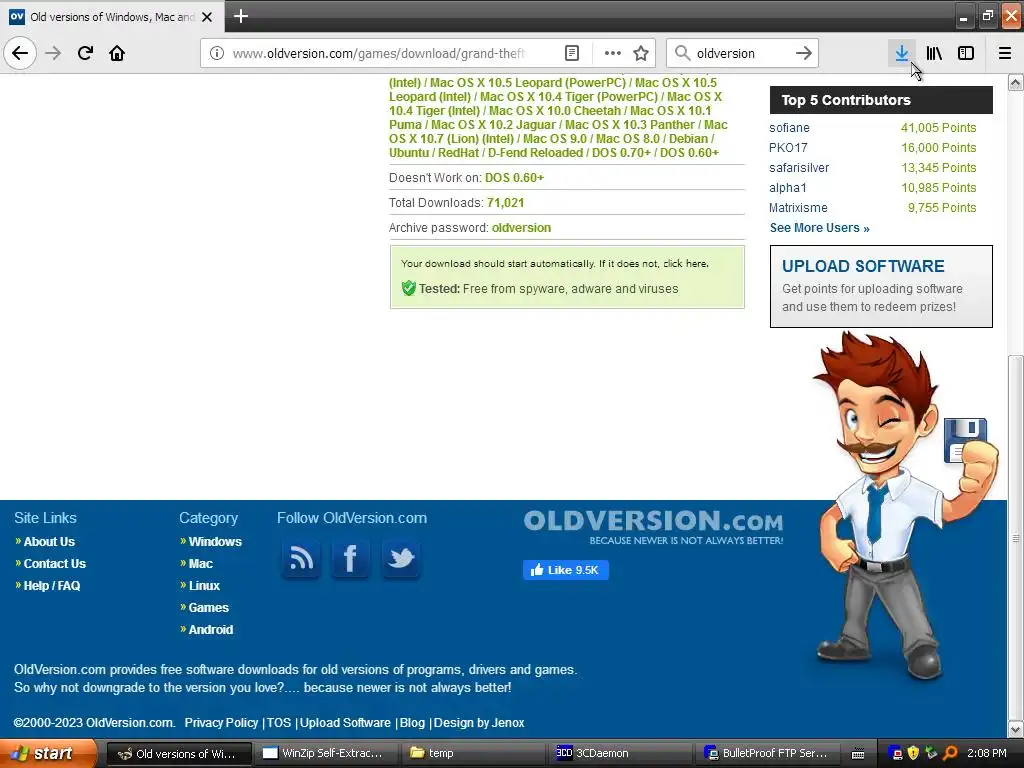1024x768 pixels.
Task: Click the magnifier tray icon
Action: 950,754
